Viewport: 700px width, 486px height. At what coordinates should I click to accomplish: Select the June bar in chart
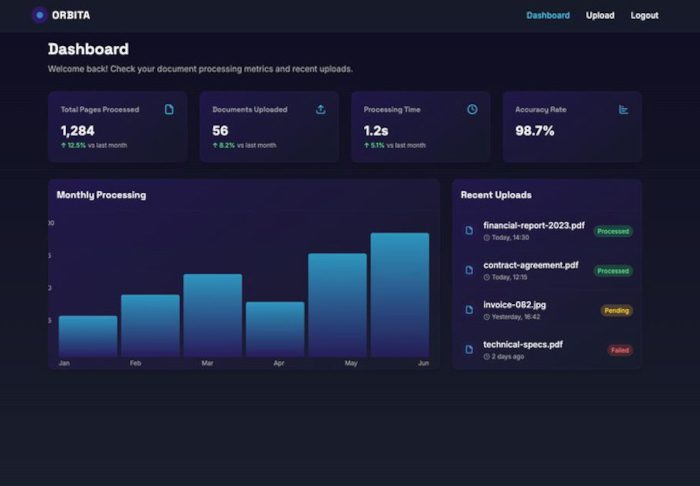pyautogui.click(x=400, y=294)
